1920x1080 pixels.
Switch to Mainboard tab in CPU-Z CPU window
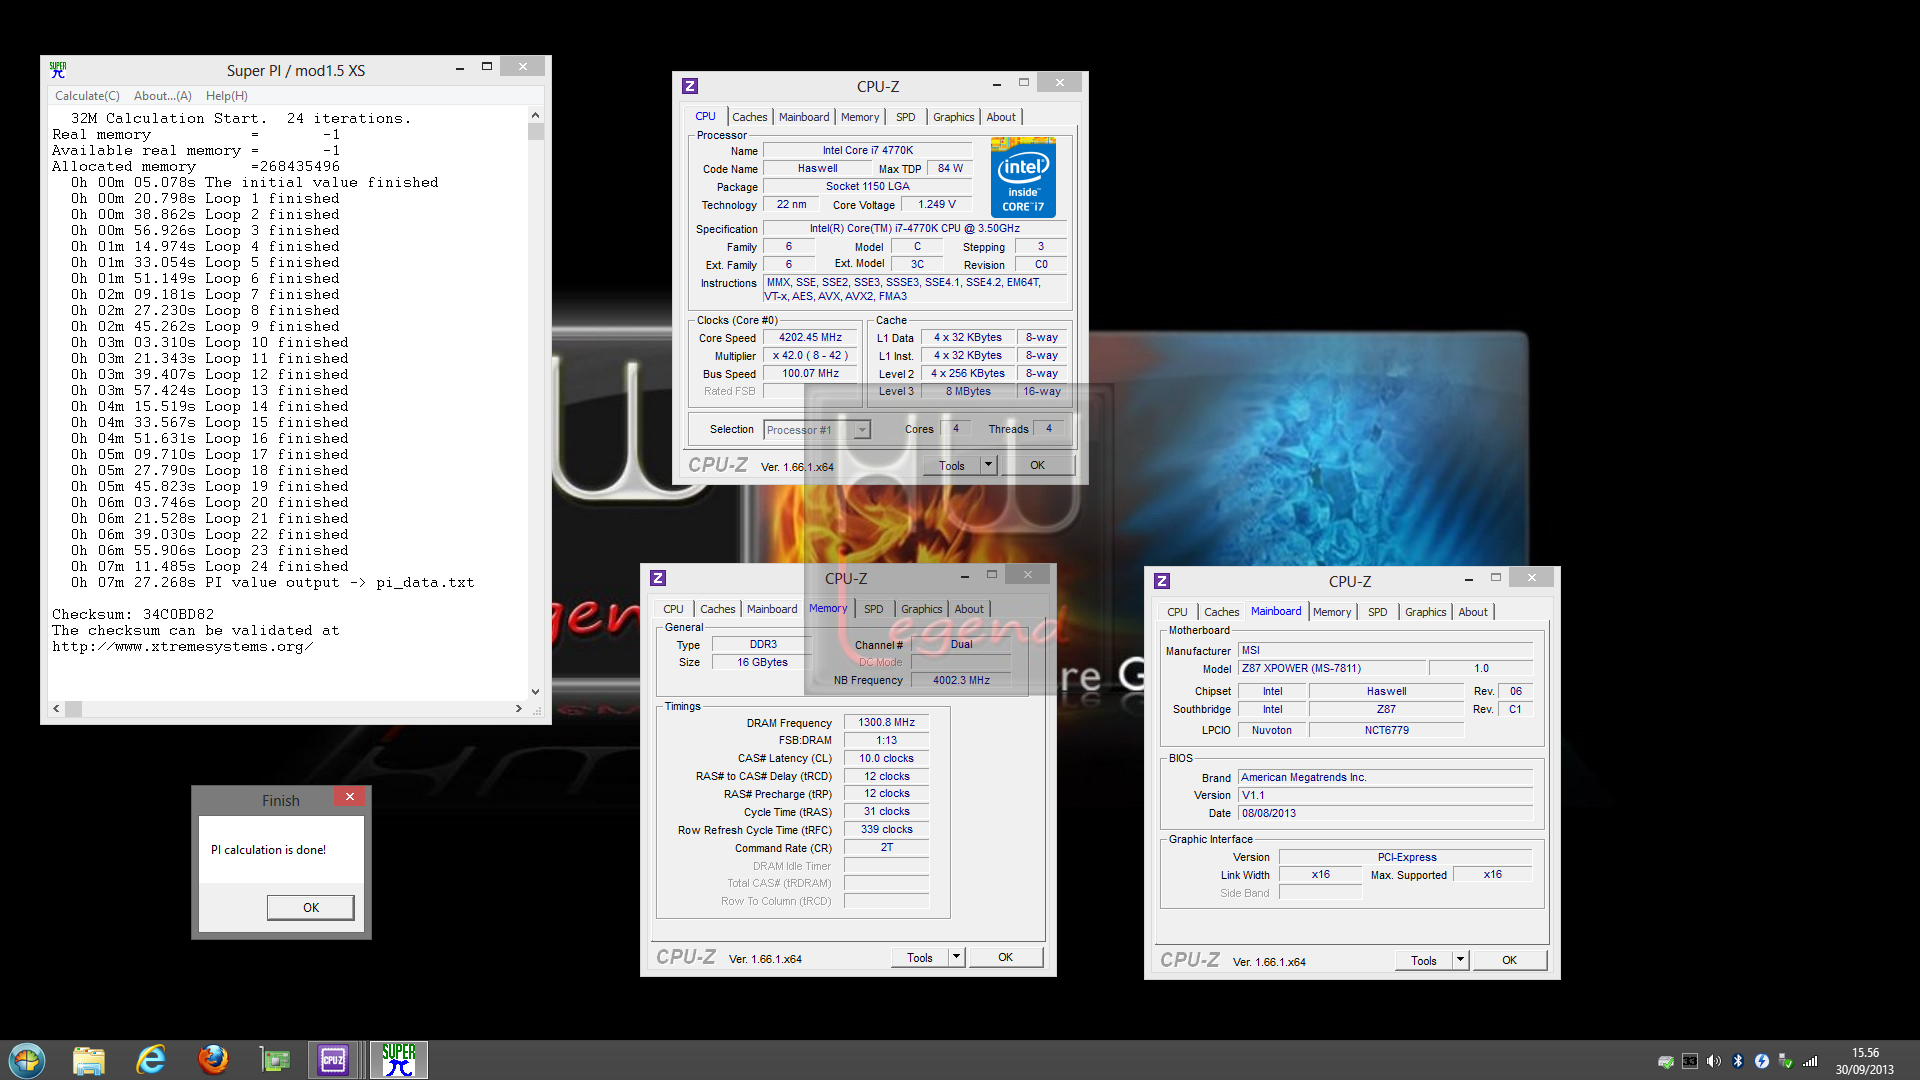click(804, 117)
